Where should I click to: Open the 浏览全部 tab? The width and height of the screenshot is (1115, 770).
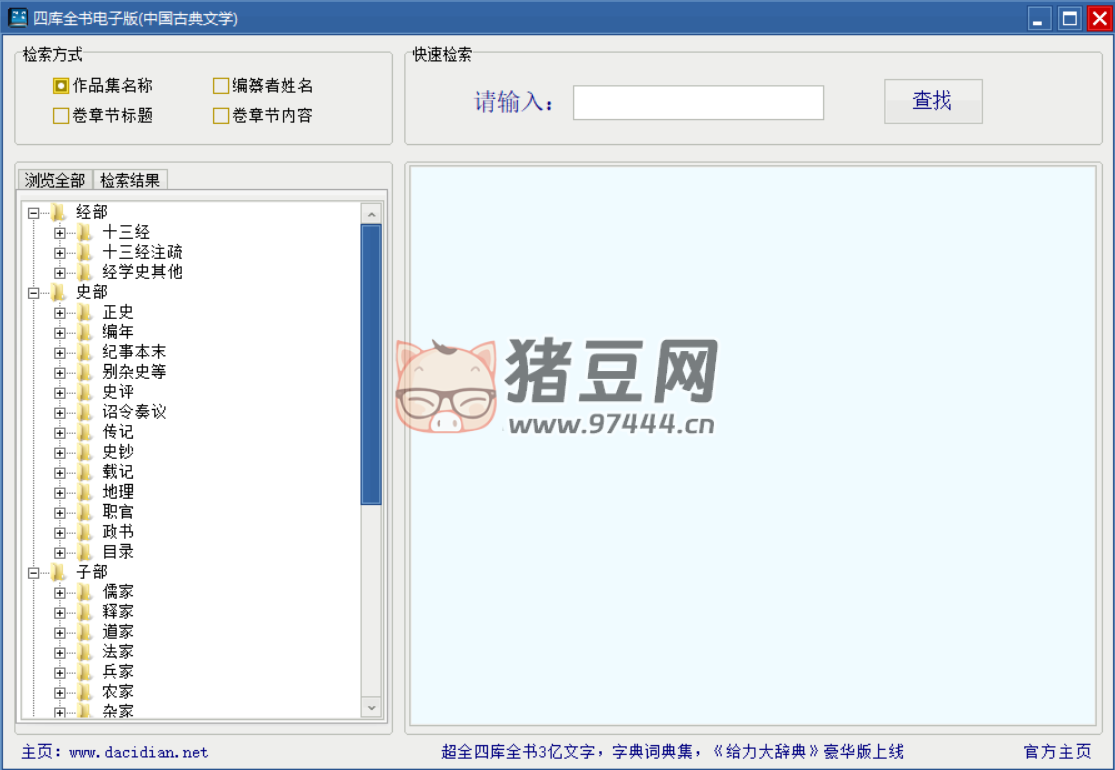[55, 180]
